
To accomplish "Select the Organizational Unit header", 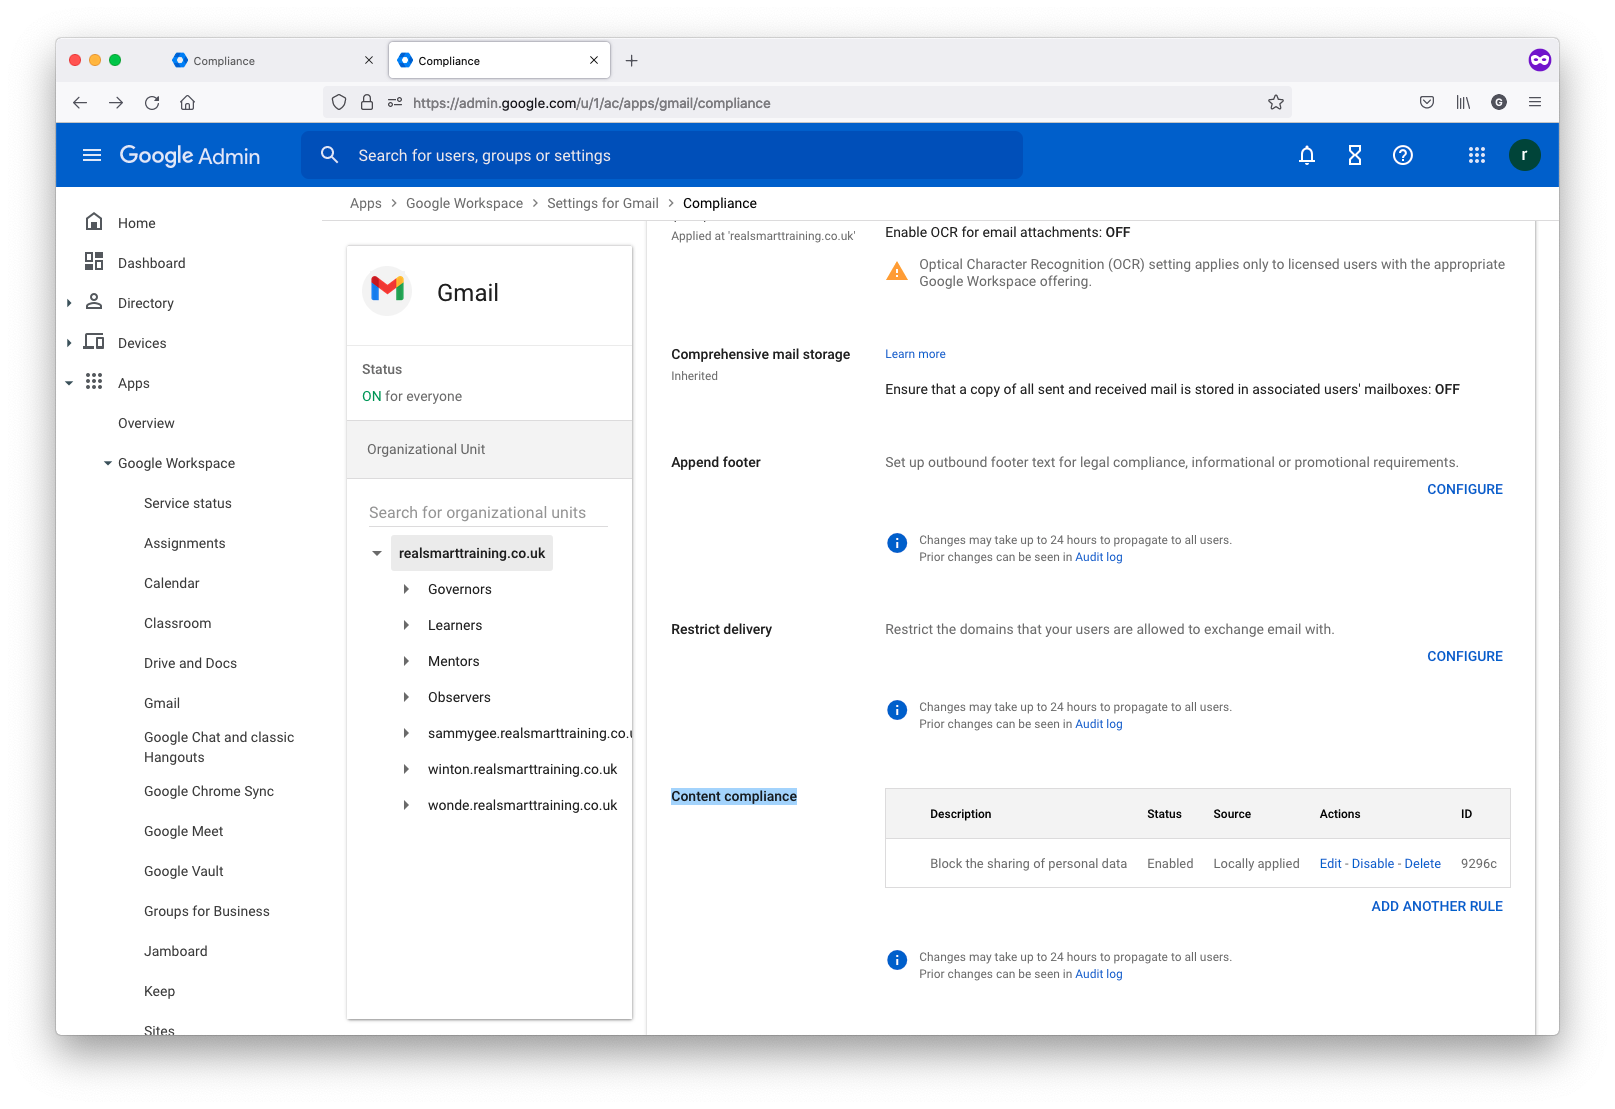I will coord(489,449).
